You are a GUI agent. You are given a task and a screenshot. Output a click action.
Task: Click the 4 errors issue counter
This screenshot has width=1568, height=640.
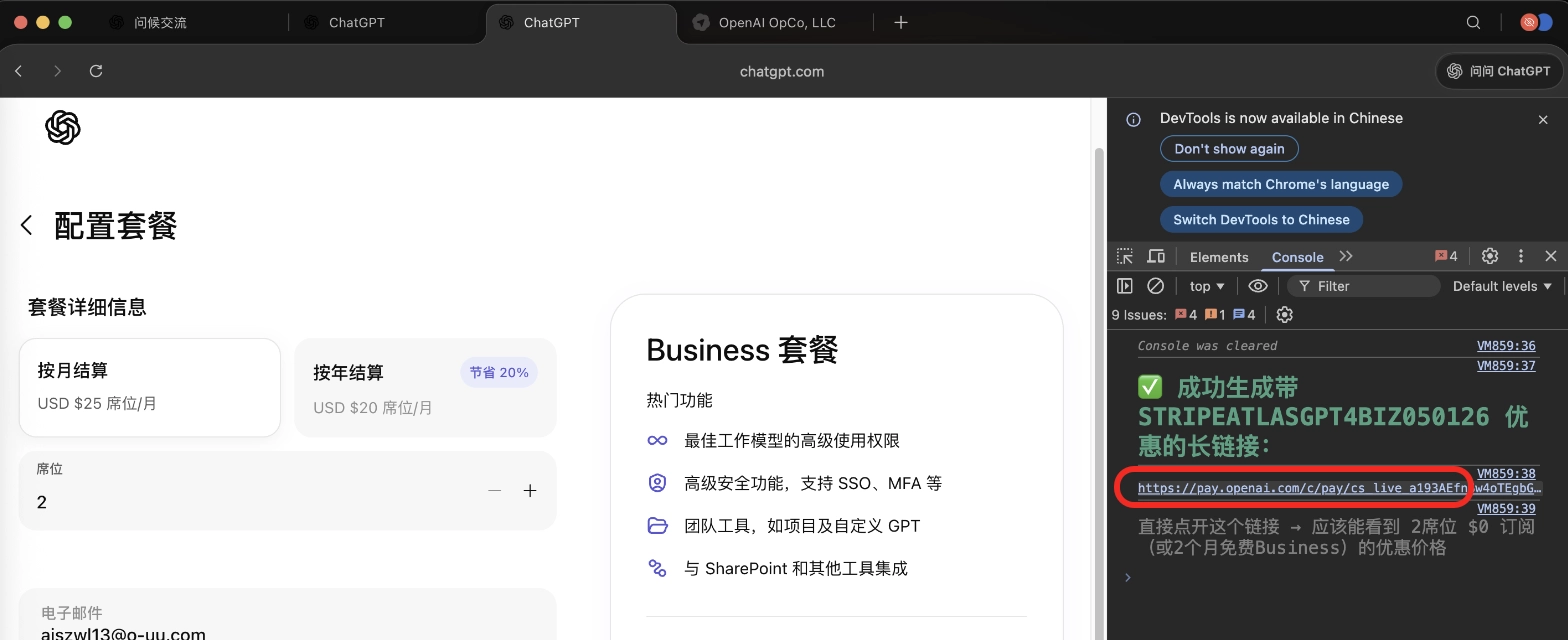1186,314
